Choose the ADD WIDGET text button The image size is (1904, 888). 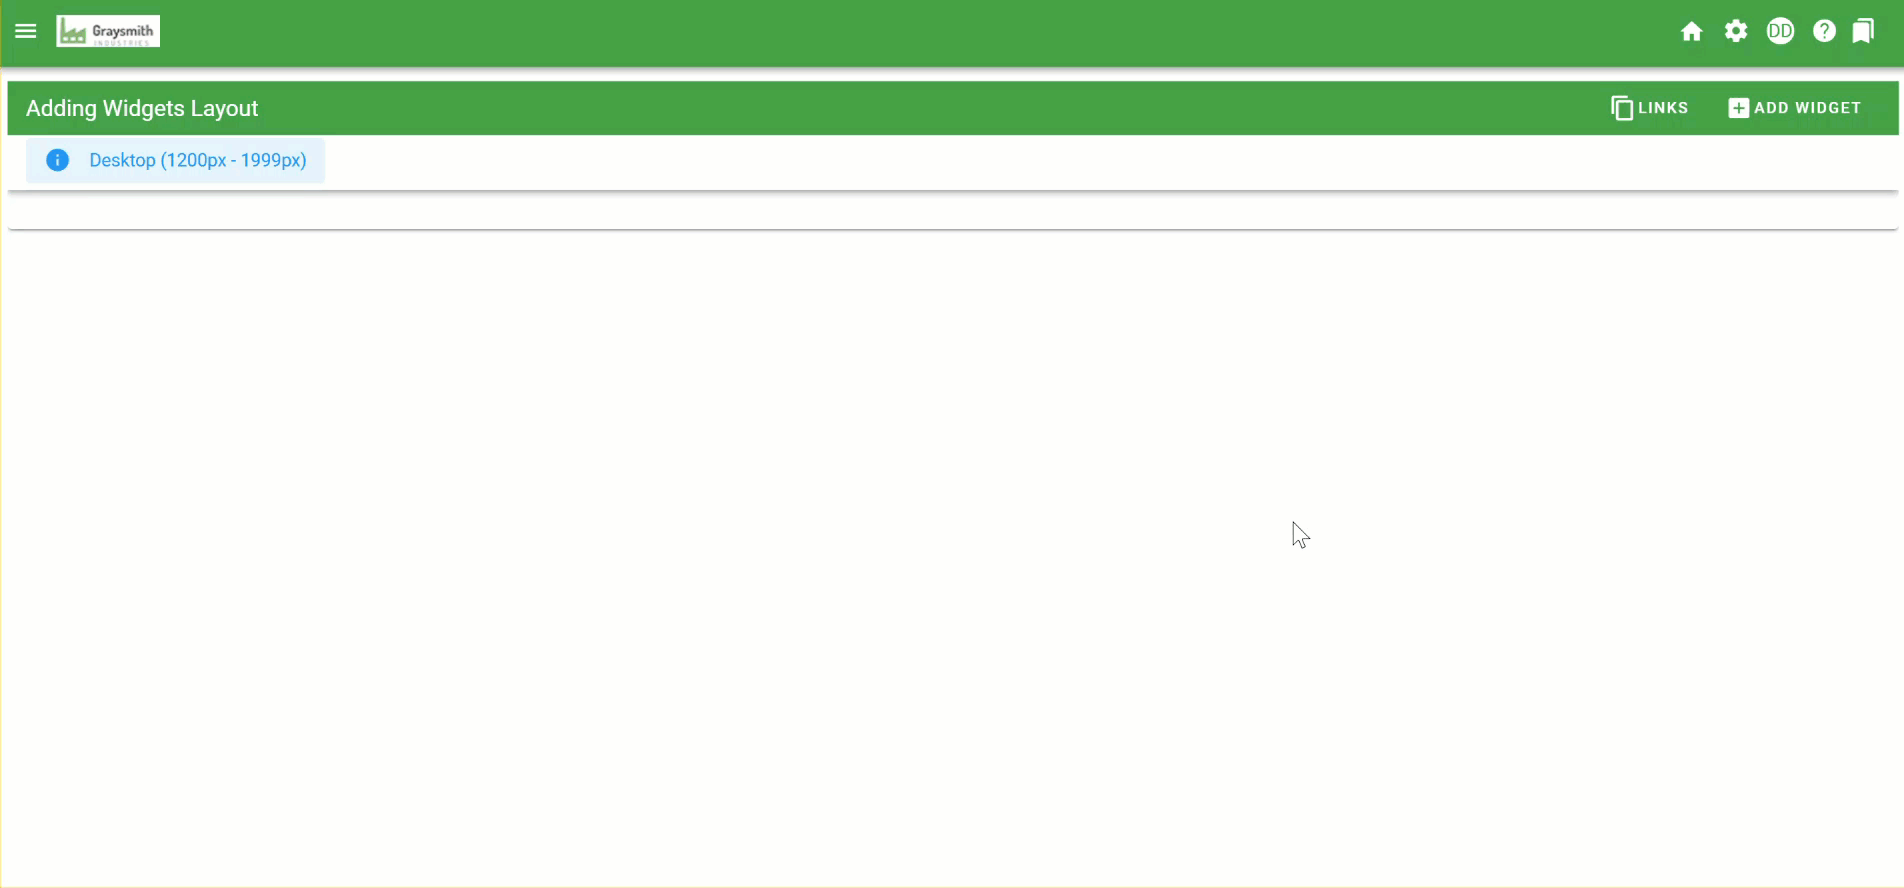[x=1808, y=108]
